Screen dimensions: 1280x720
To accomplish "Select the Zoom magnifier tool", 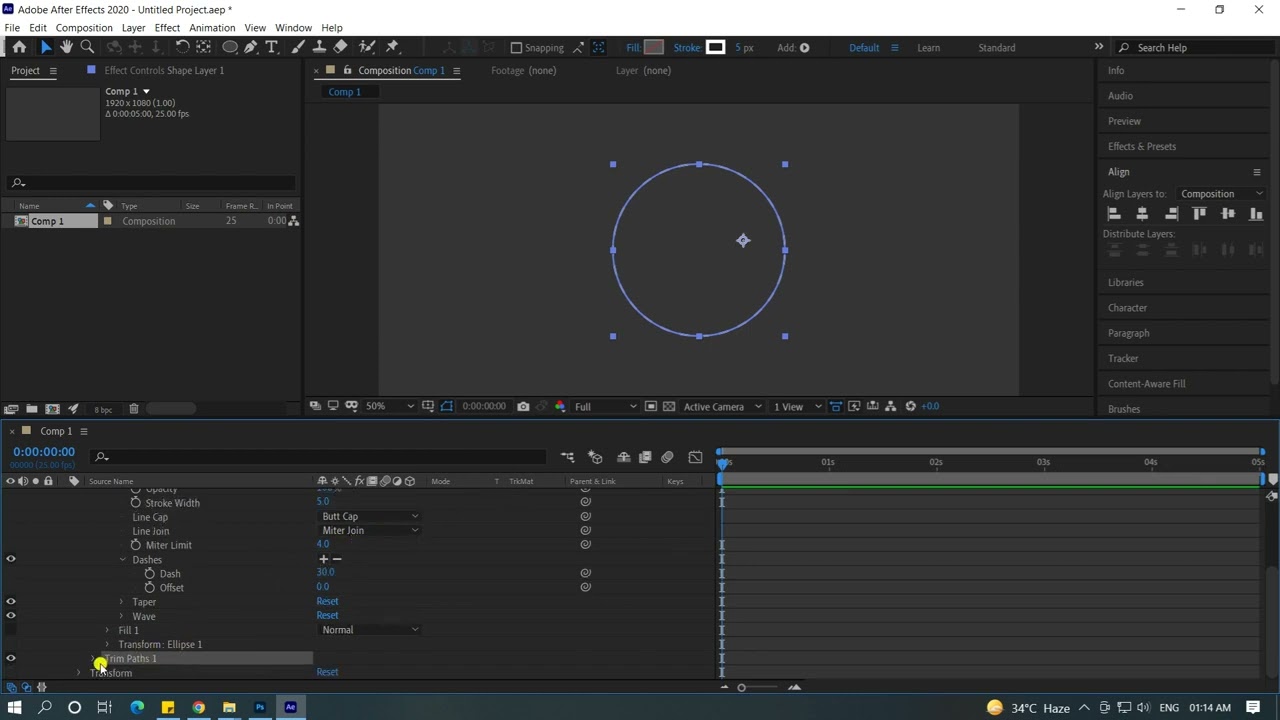I will (87, 47).
